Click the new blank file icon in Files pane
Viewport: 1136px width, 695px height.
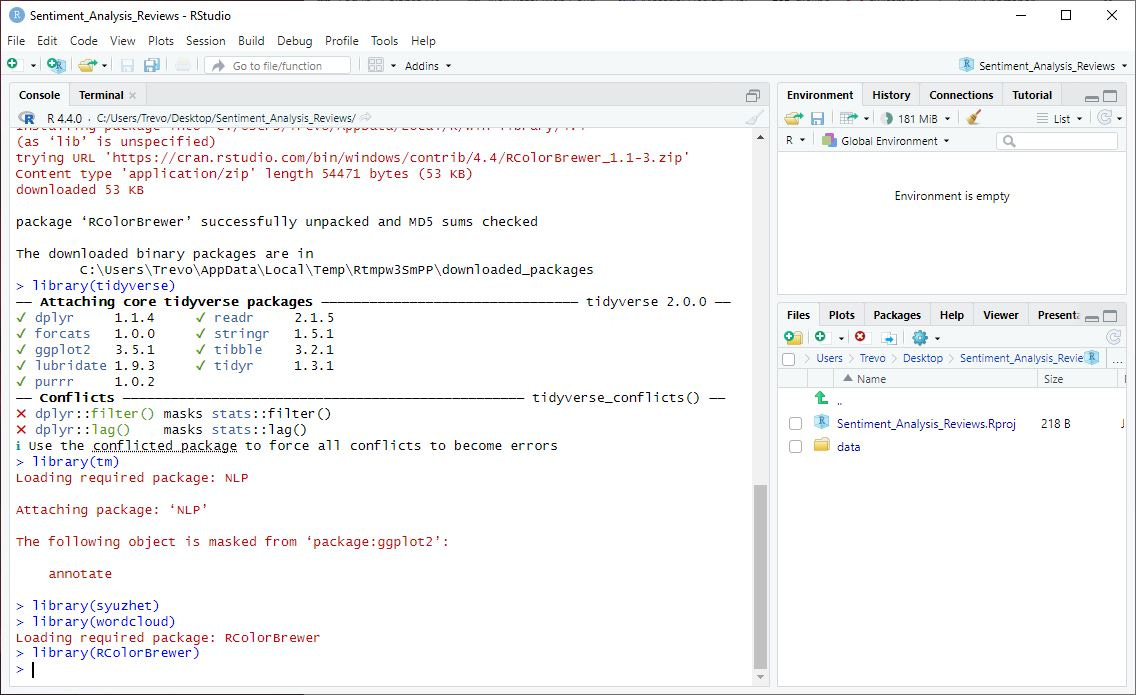pos(820,336)
